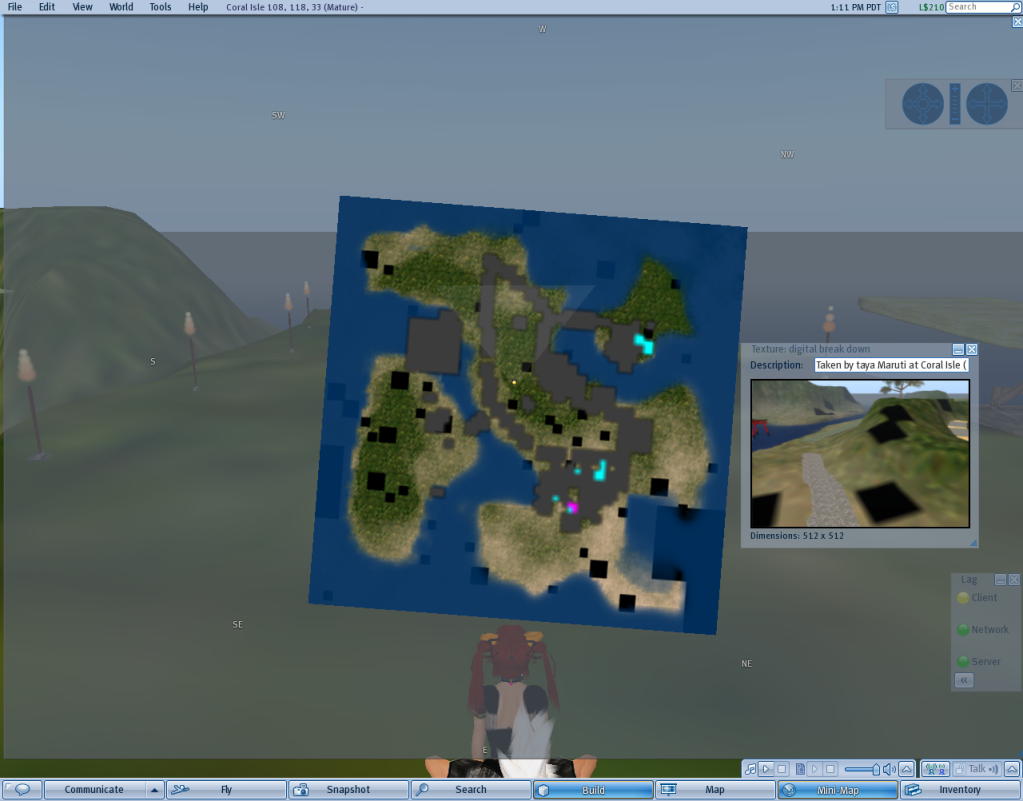Expand the voice controls panel arrow
1023x801 pixels.
coord(1010,769)
